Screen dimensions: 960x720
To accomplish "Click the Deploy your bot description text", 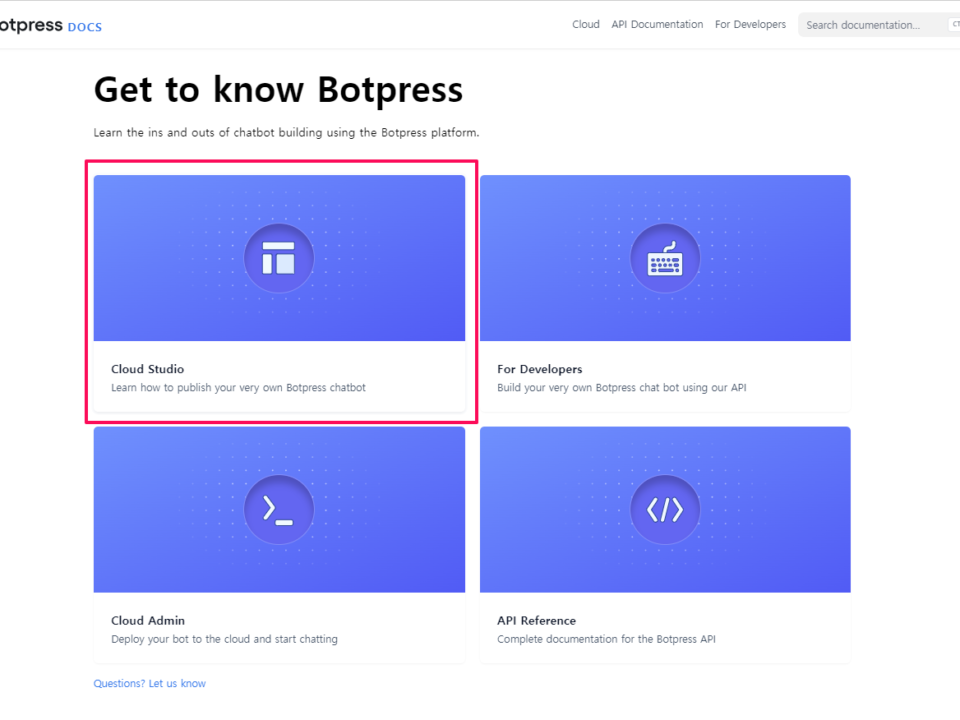I will pos(224,638).
